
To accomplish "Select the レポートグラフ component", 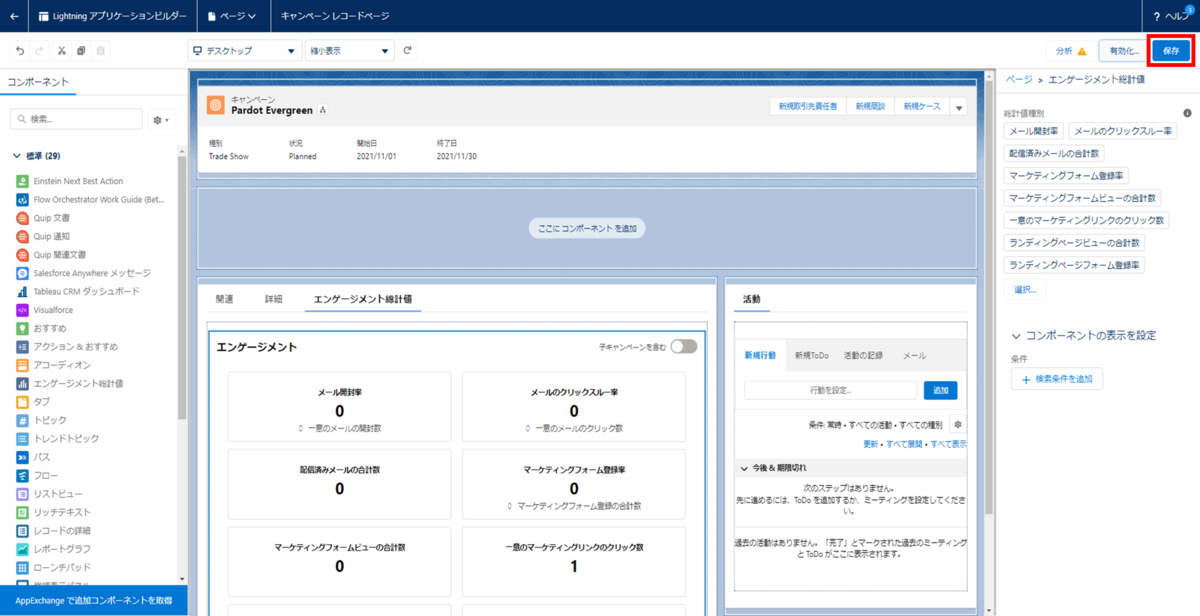I will click(53, 549).
